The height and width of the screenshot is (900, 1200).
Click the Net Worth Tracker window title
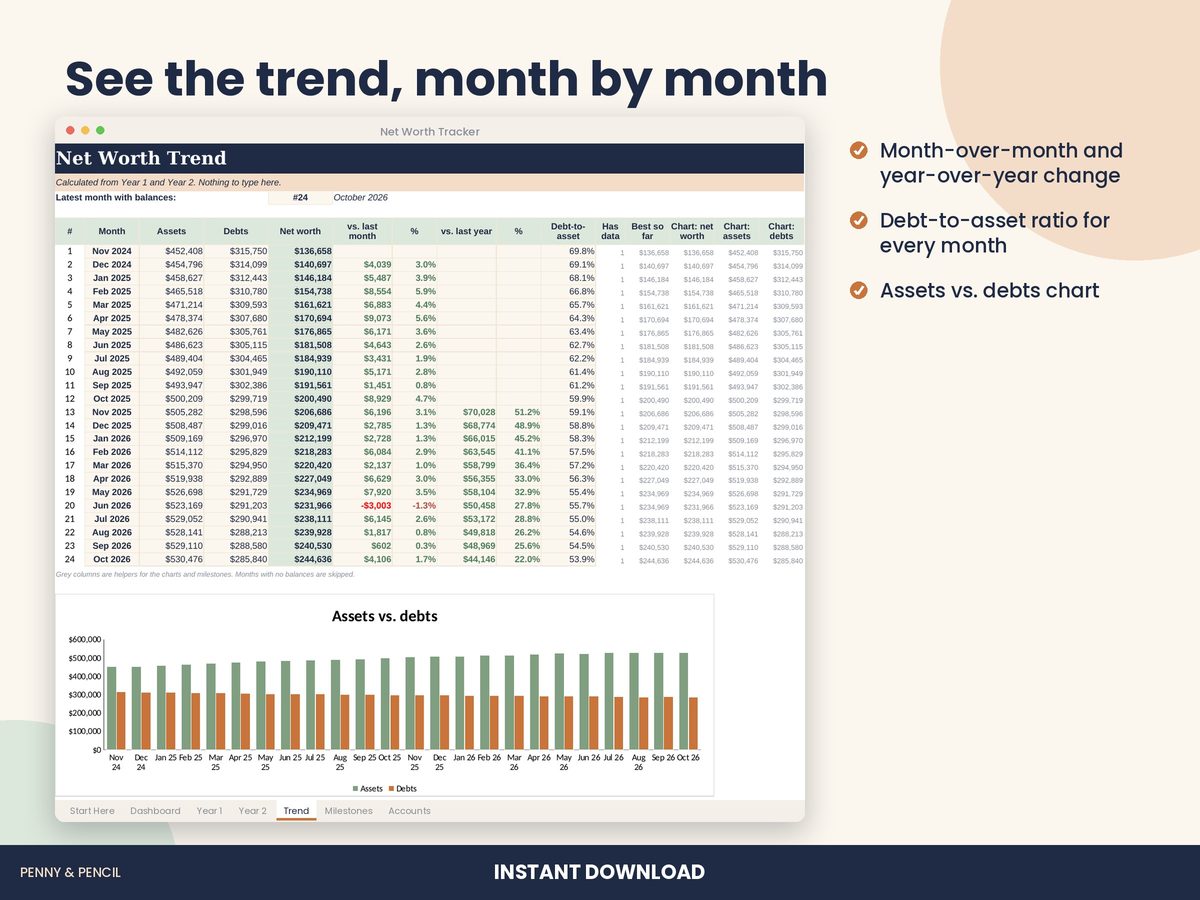[430, 131]
